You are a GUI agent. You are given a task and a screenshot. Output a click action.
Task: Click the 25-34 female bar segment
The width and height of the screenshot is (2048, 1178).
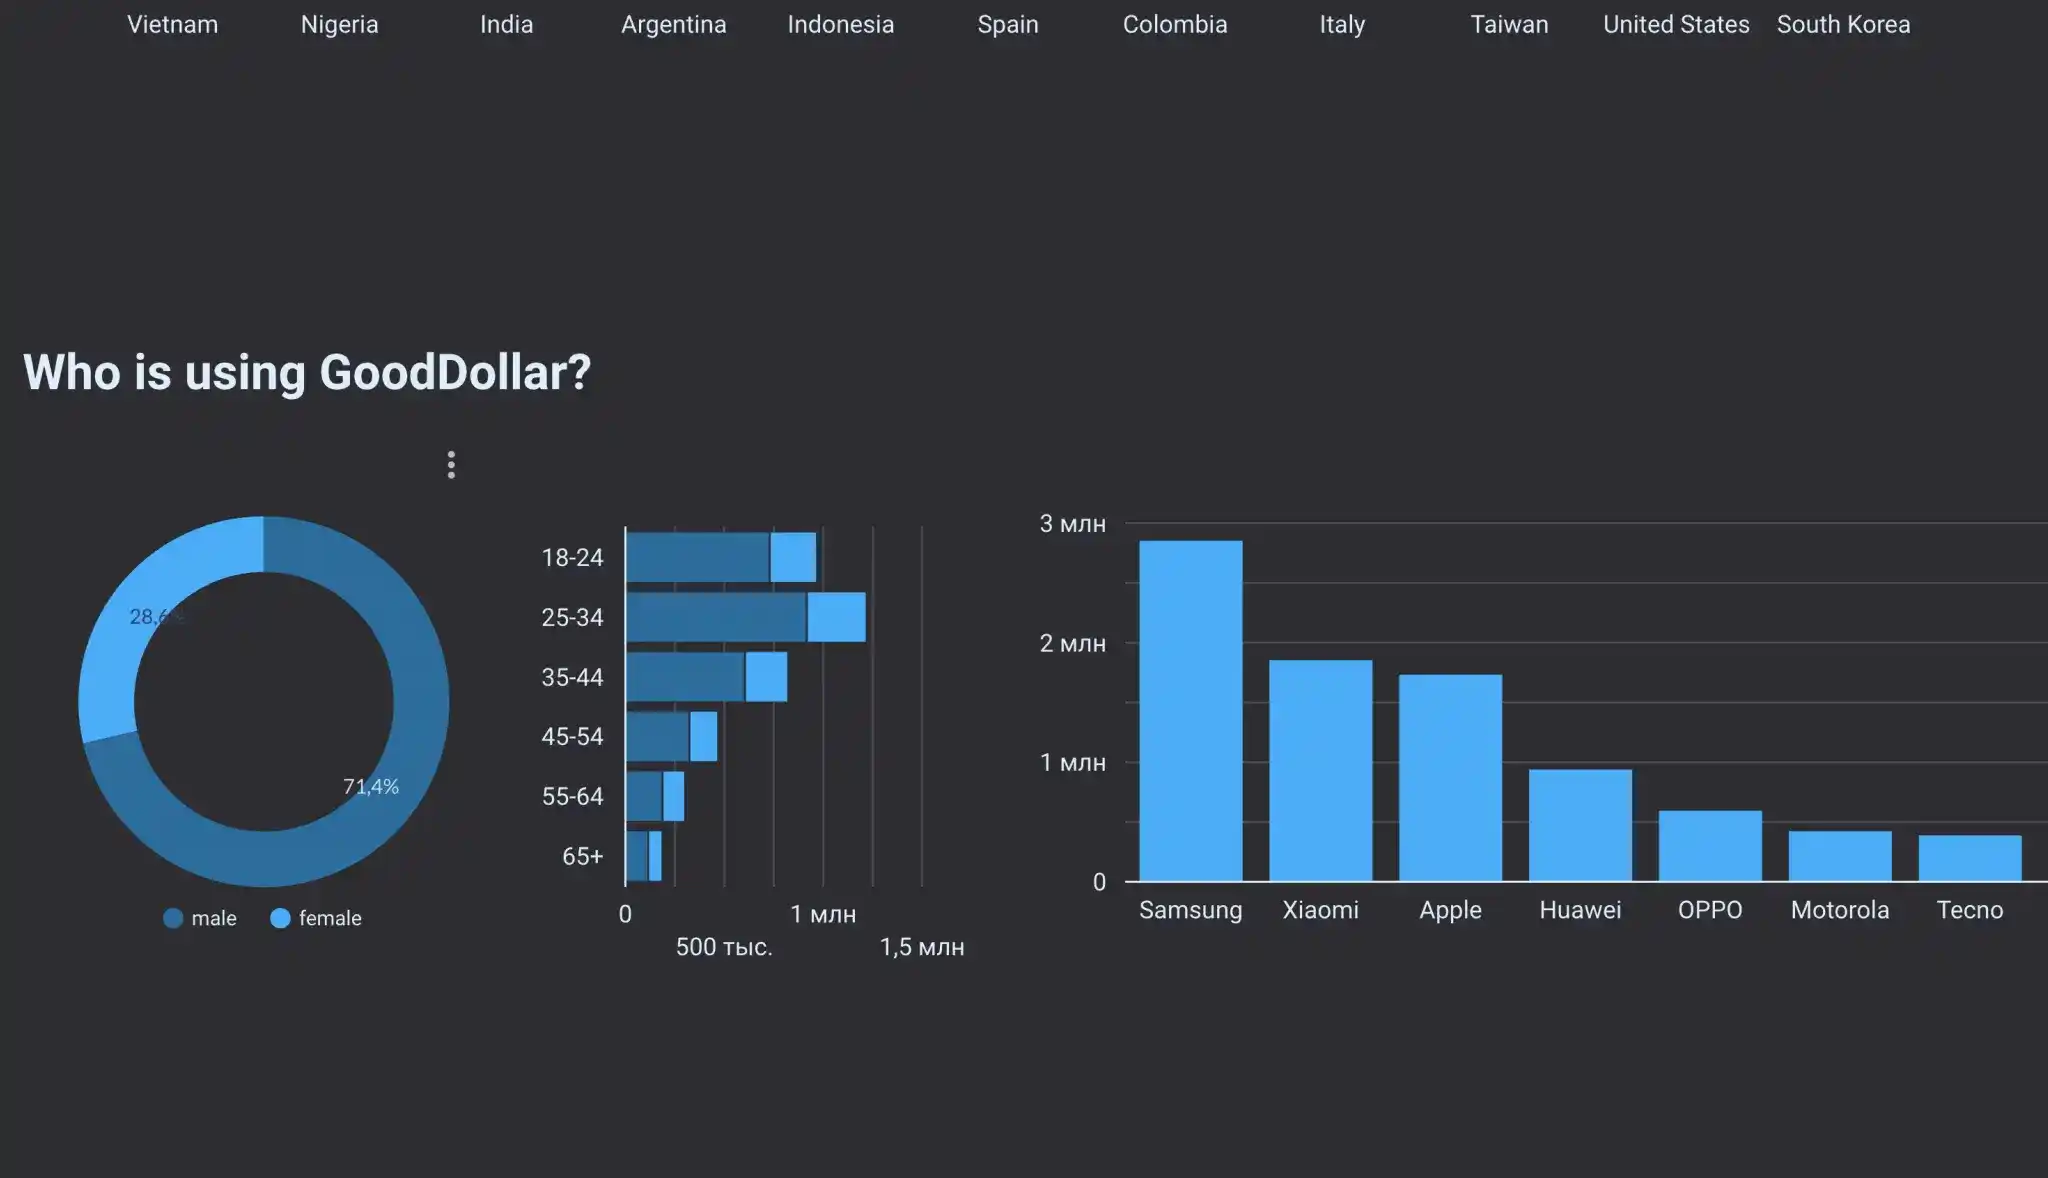click(836, 617)
